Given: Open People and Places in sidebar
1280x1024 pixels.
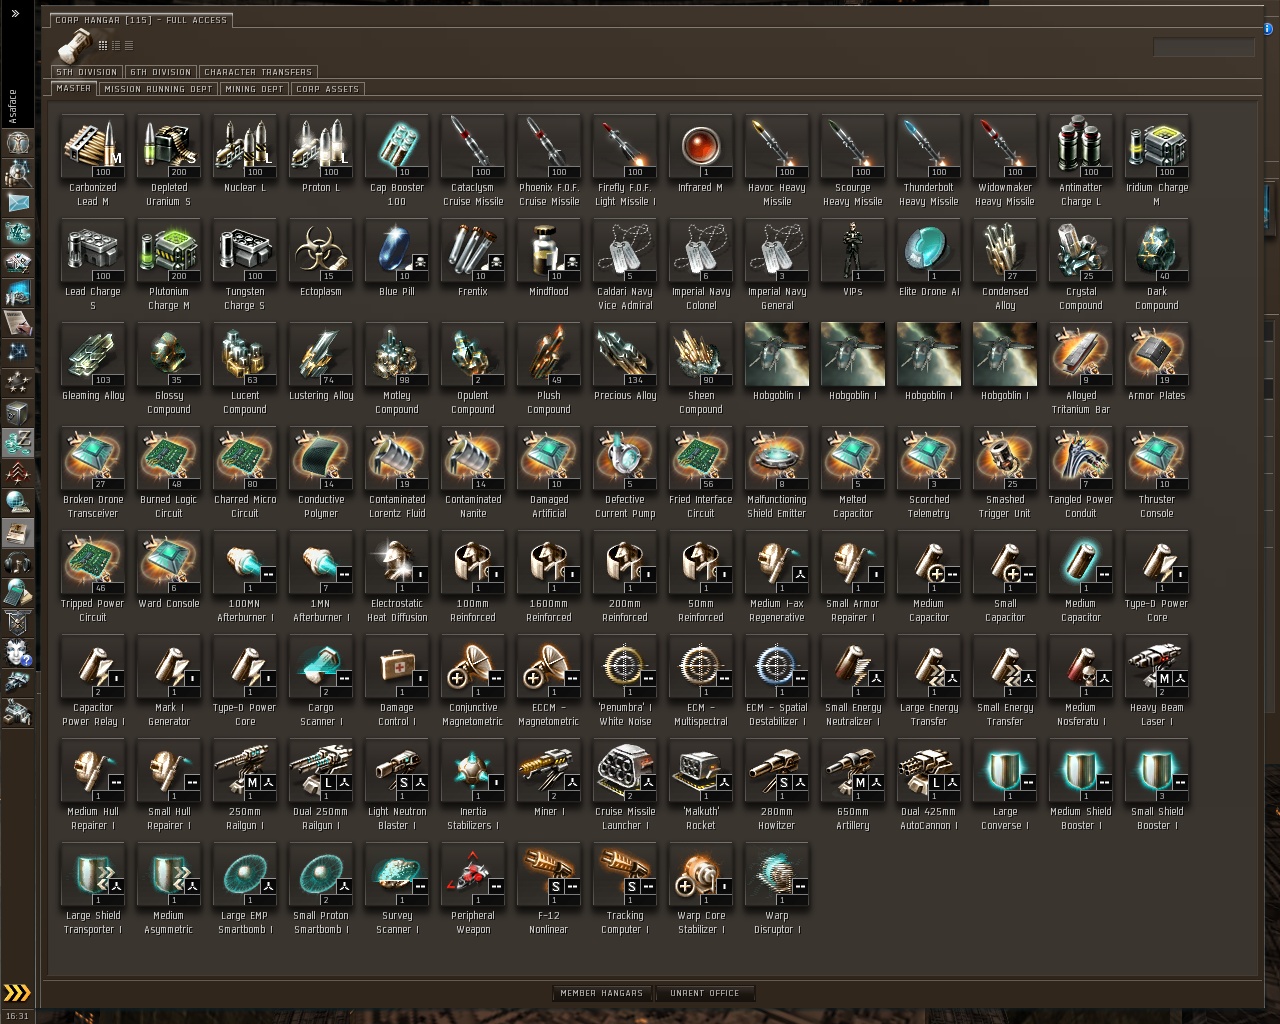Looking at the screenshot, I should coord(17,172).
